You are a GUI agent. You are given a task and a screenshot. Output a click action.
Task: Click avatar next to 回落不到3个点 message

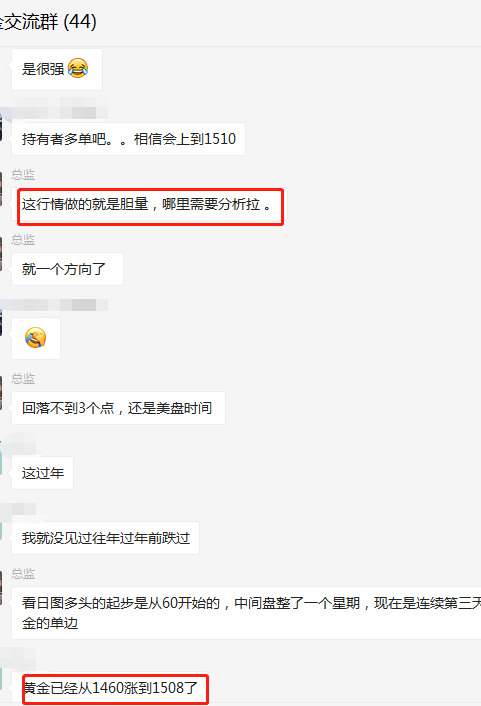coord(1,394)
